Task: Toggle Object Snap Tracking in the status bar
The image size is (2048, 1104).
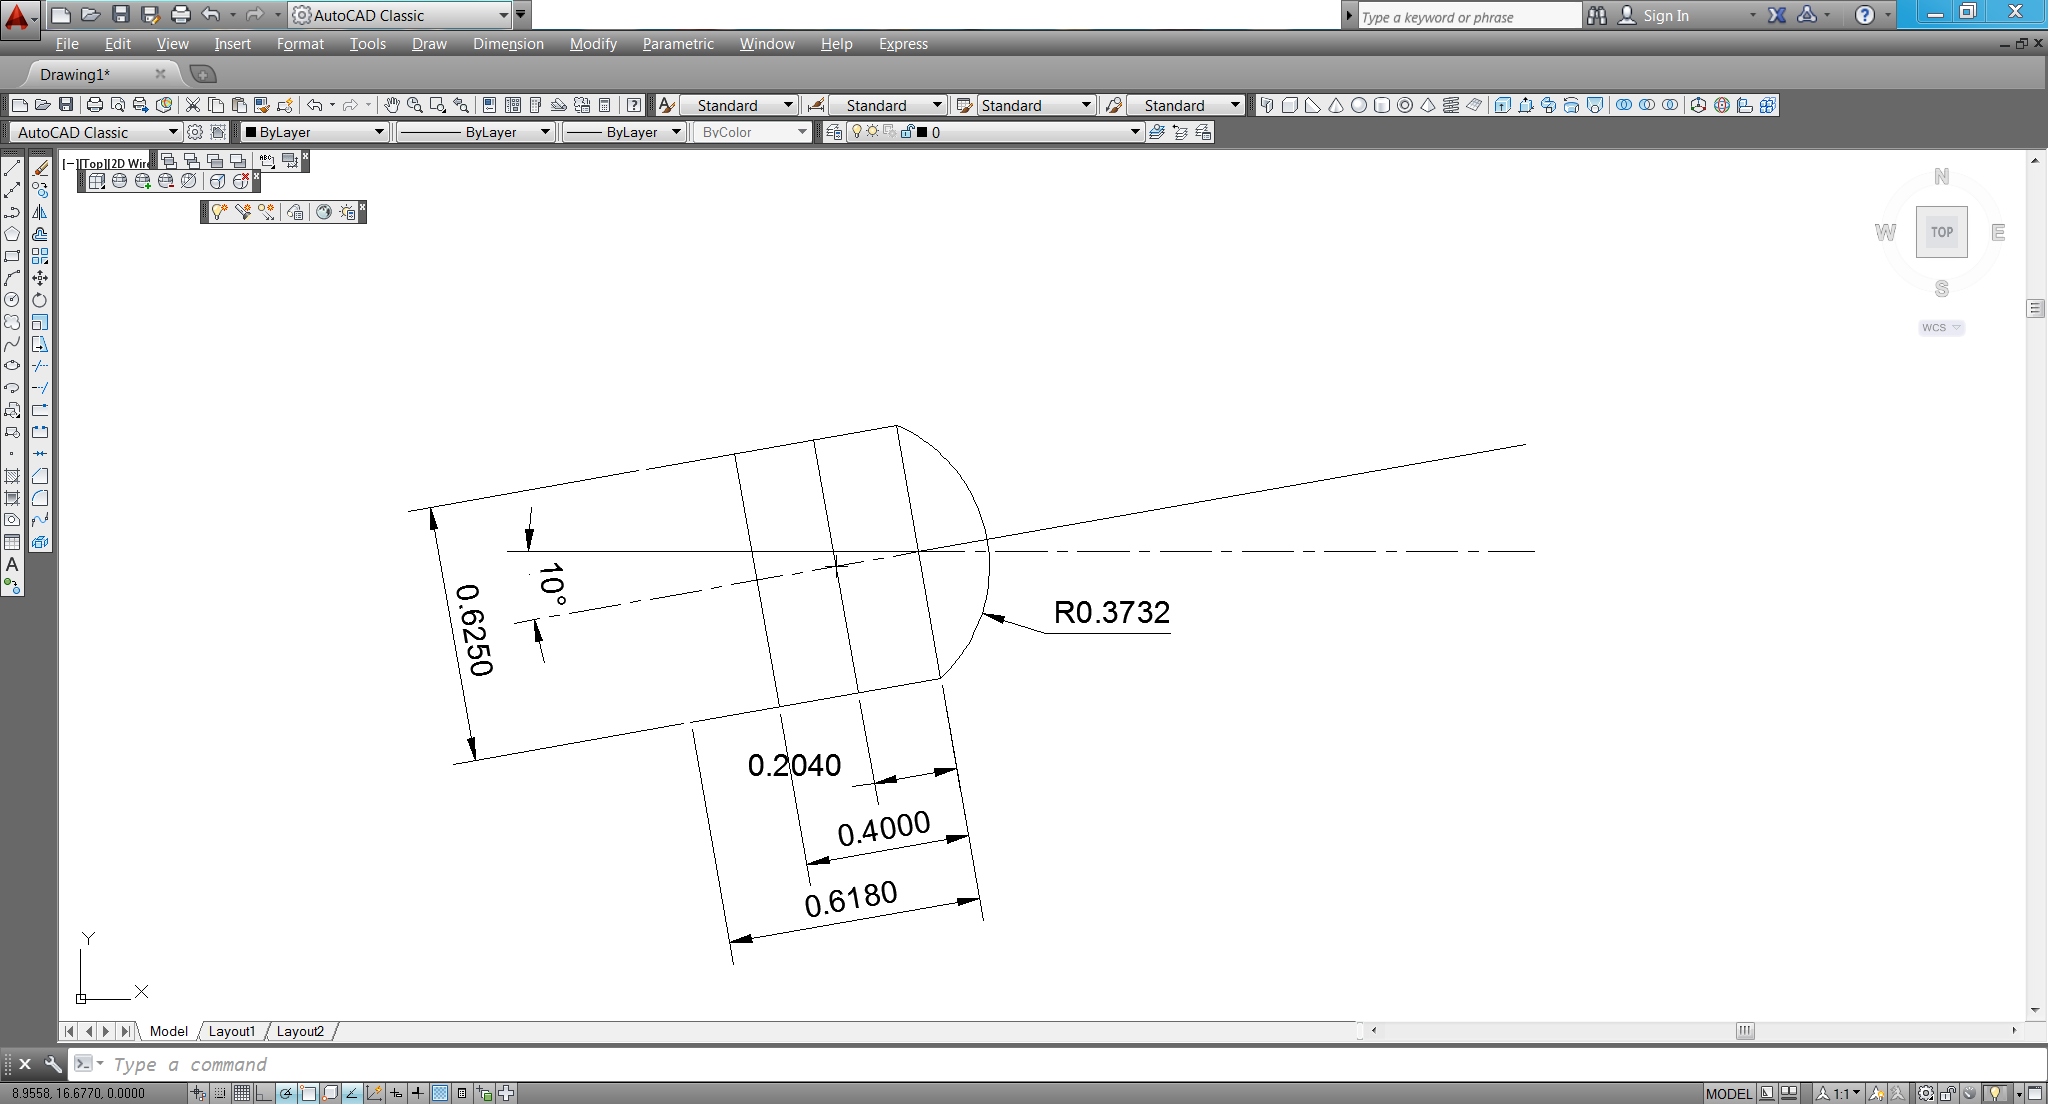Action: pyautogui.click(x=352, y=1093)
